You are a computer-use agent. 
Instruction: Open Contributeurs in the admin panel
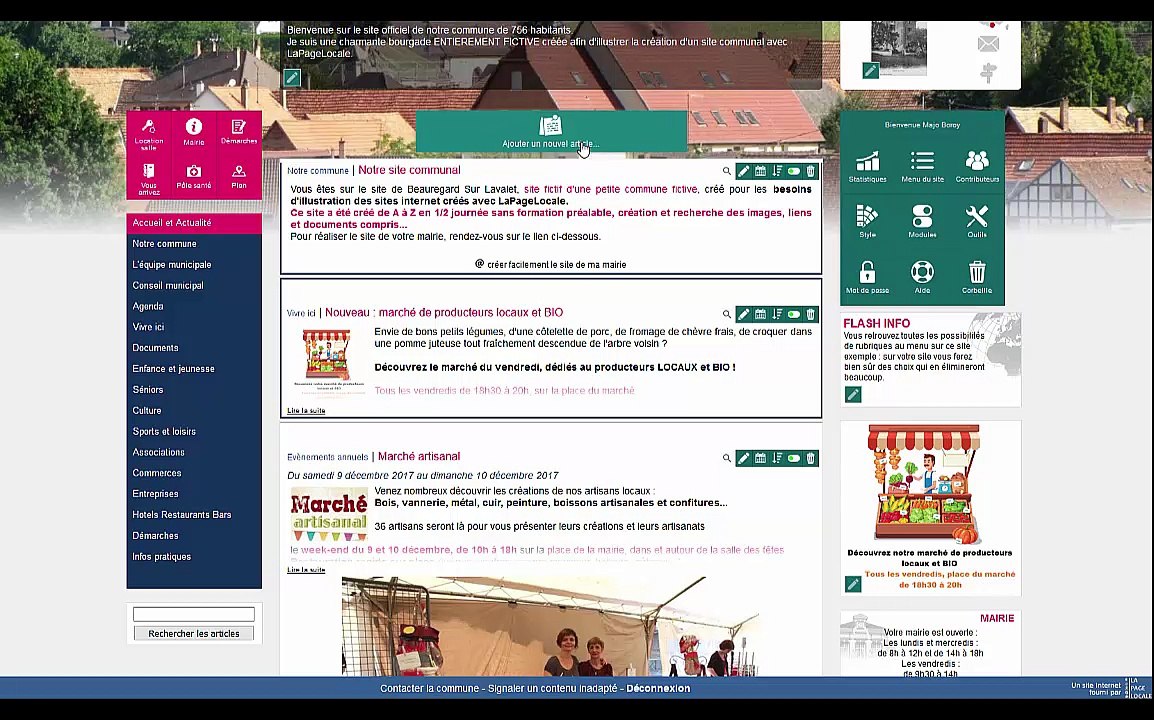pyautogui.click(x=977, y=166)
